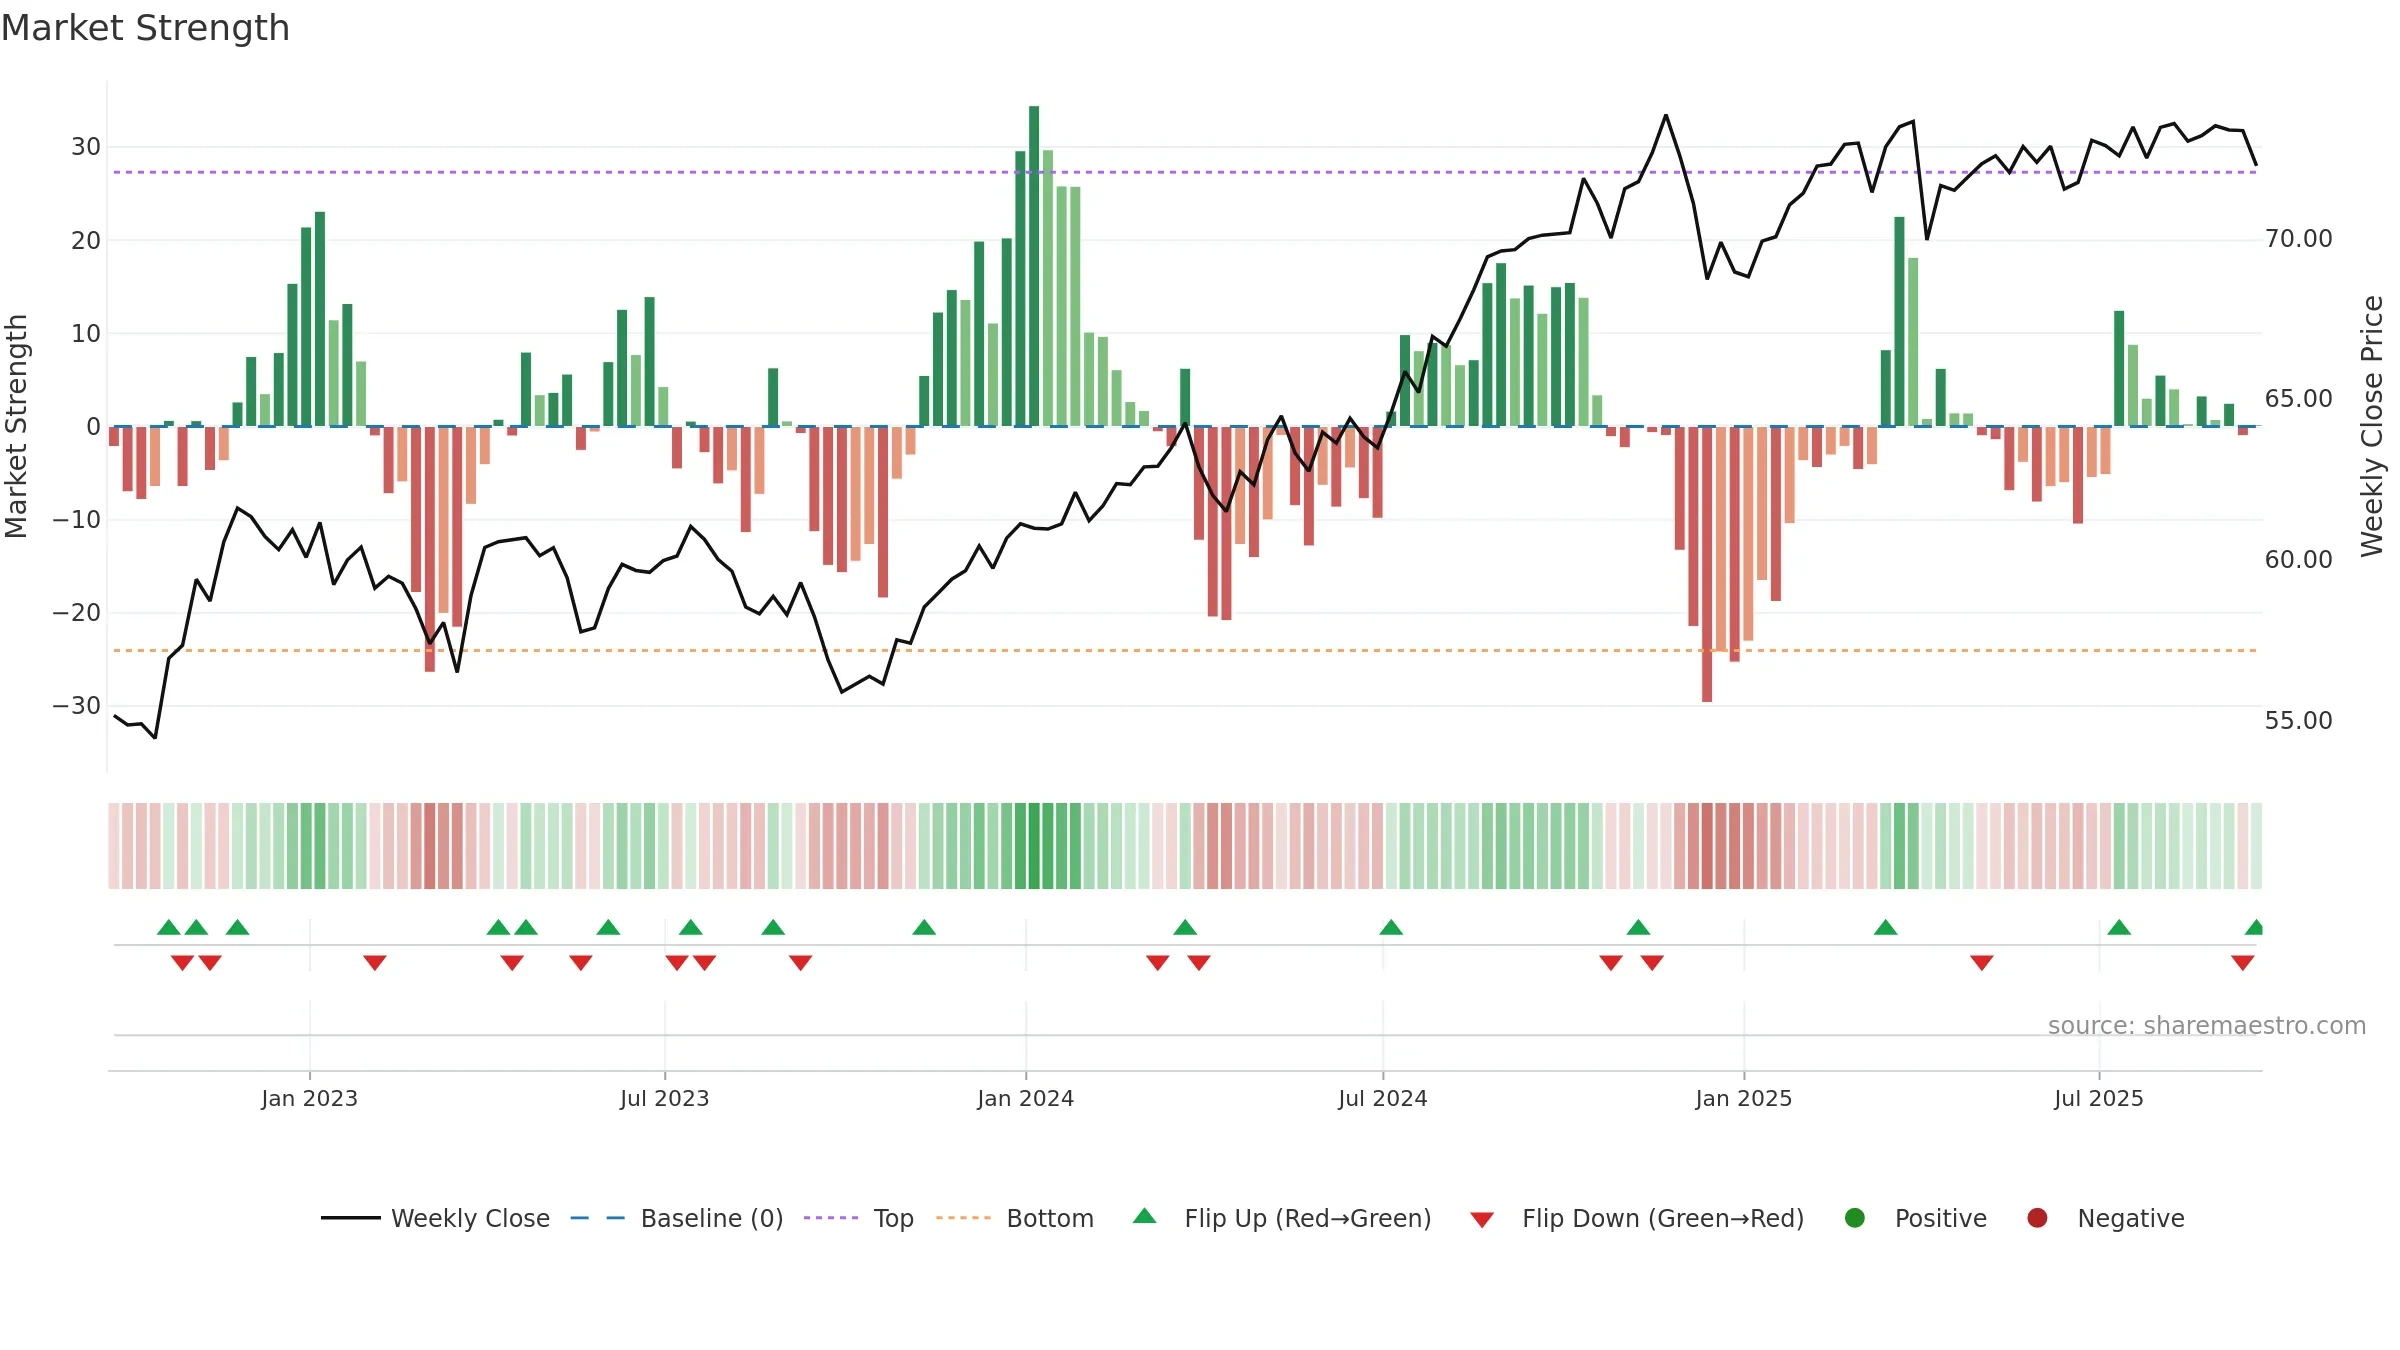2400x1350 pixels.
Task: Click the darkest green heat strip cell near Jan 2024
Action: point(1034,846)
